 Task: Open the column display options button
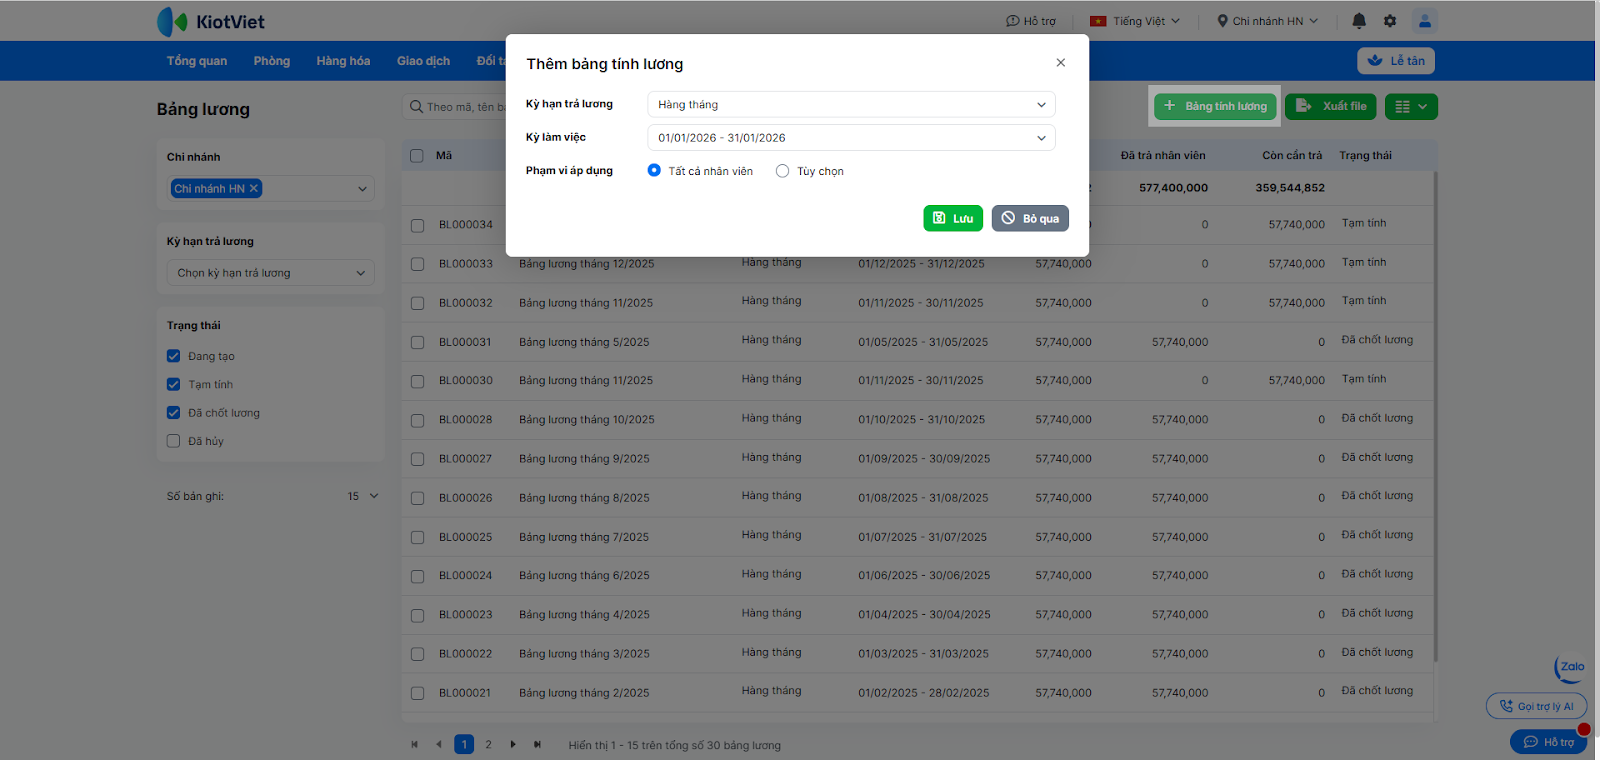(1411, 107)
